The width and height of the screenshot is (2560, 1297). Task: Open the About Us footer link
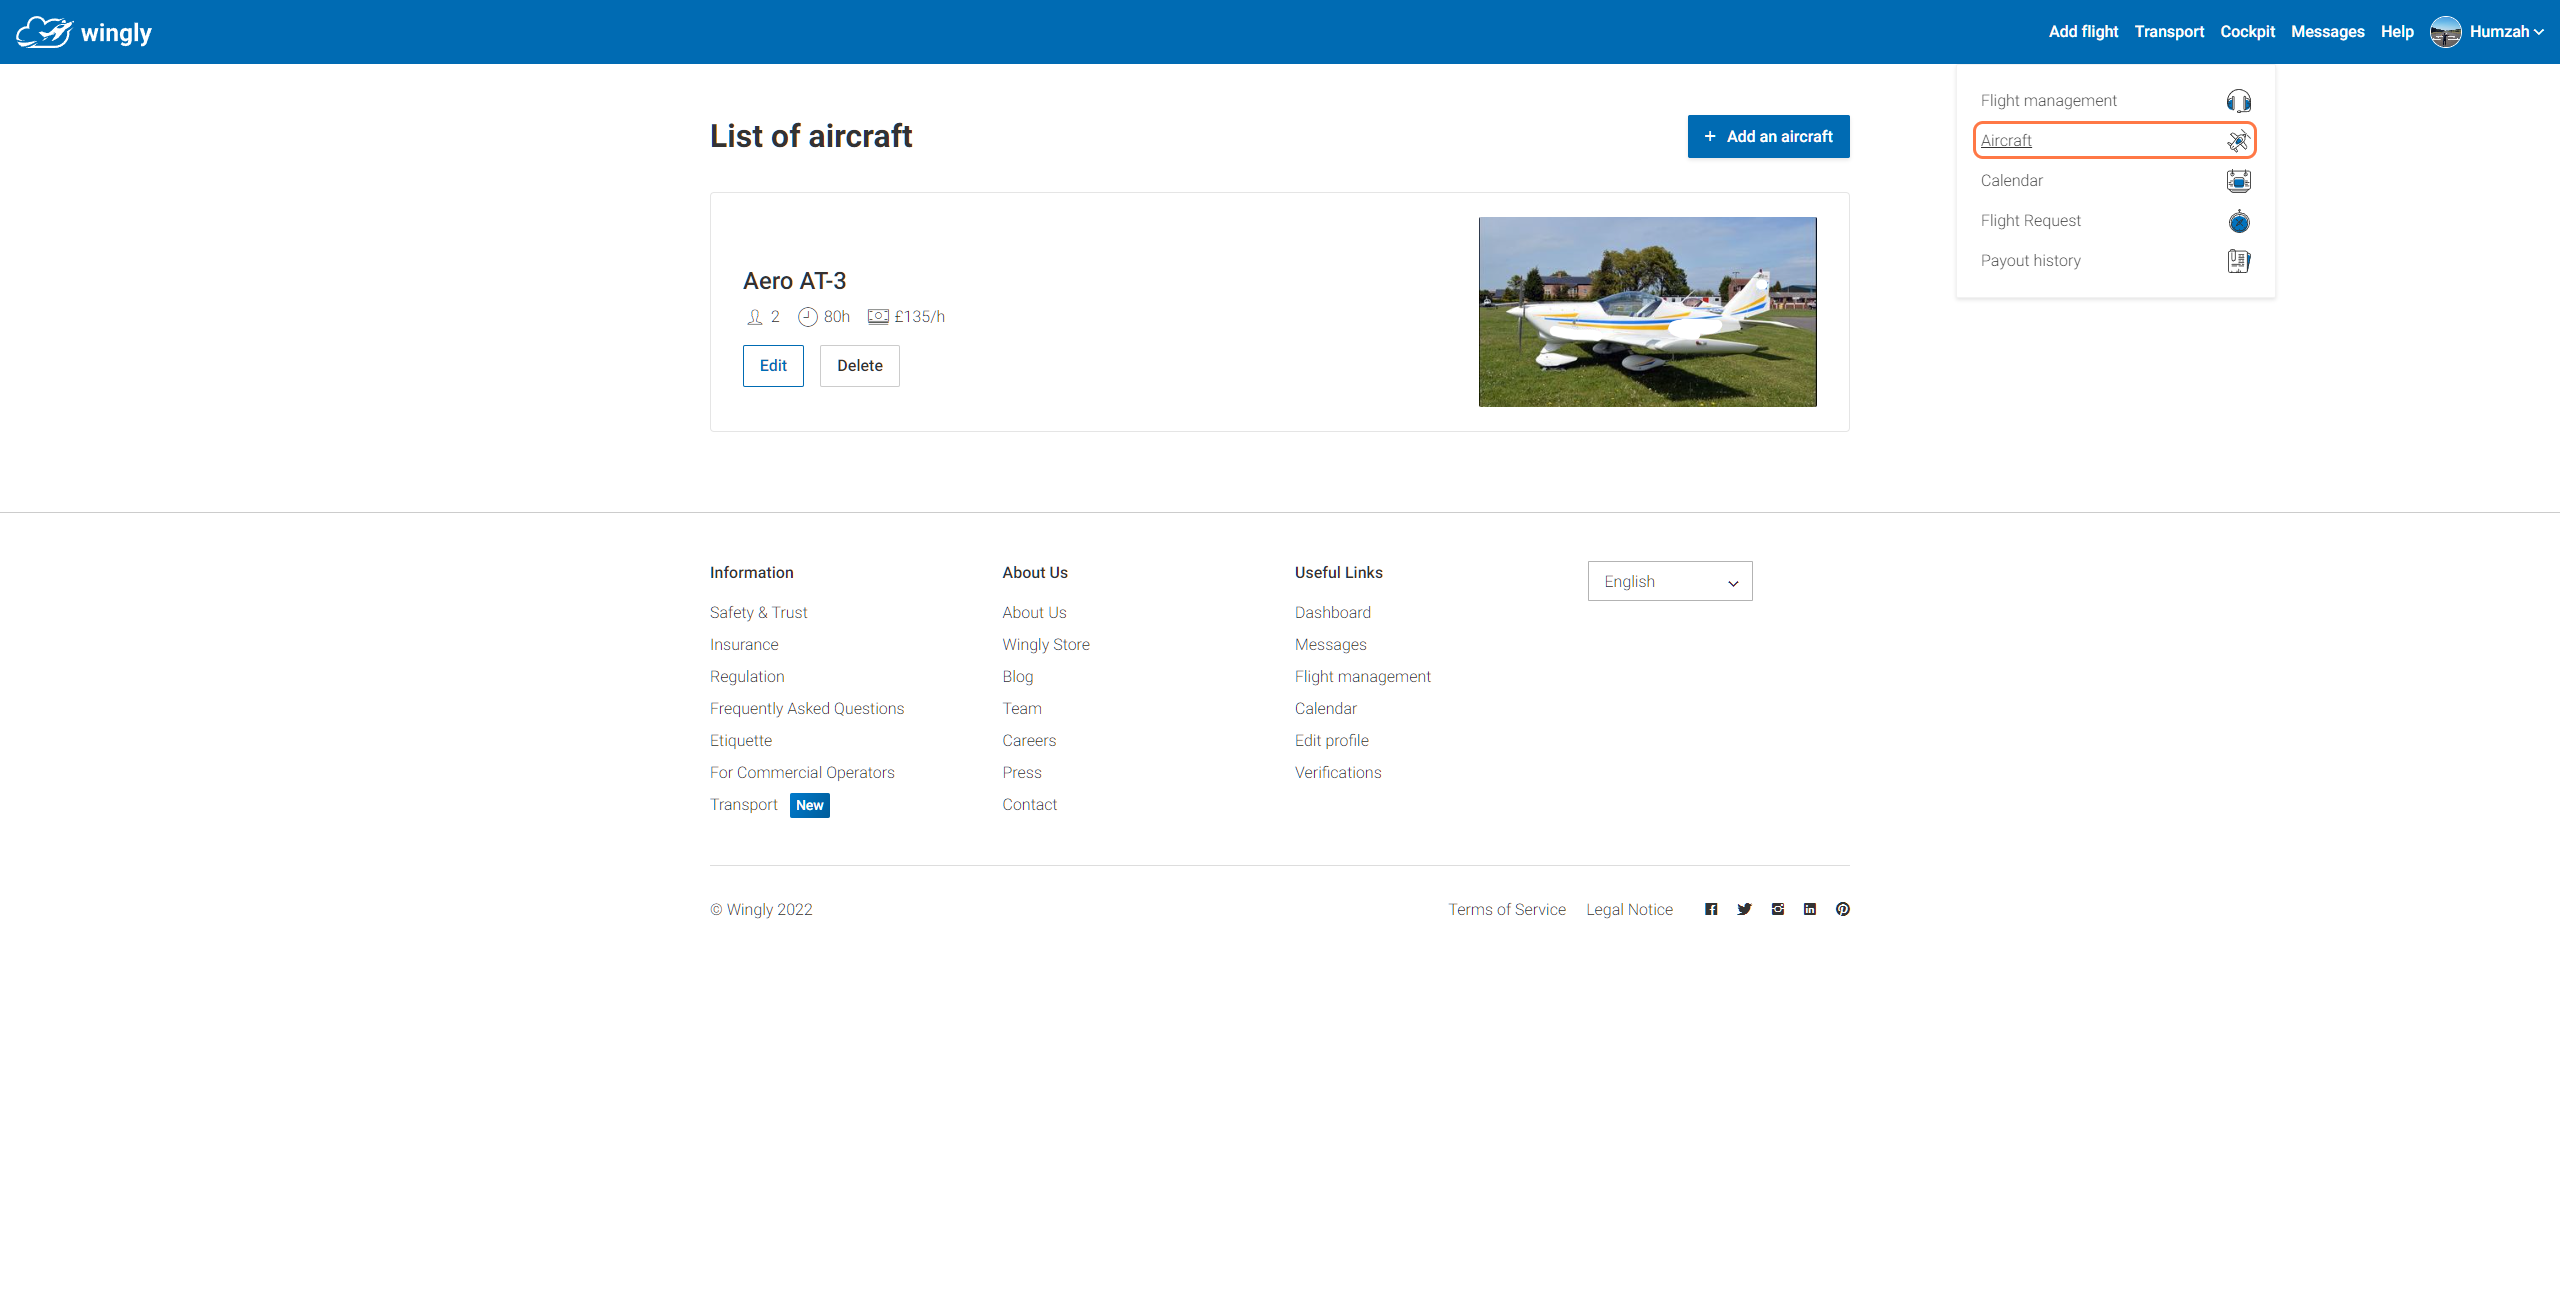(x=1034, y=613)
